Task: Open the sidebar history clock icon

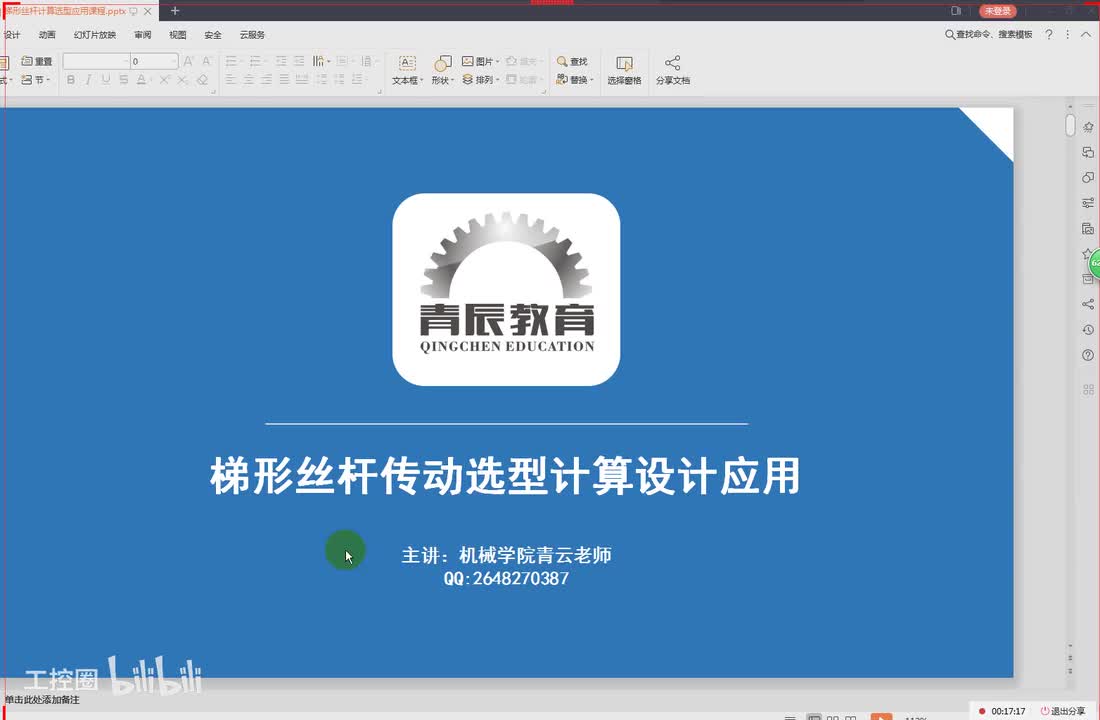Action: click(x=1088, y=329)
